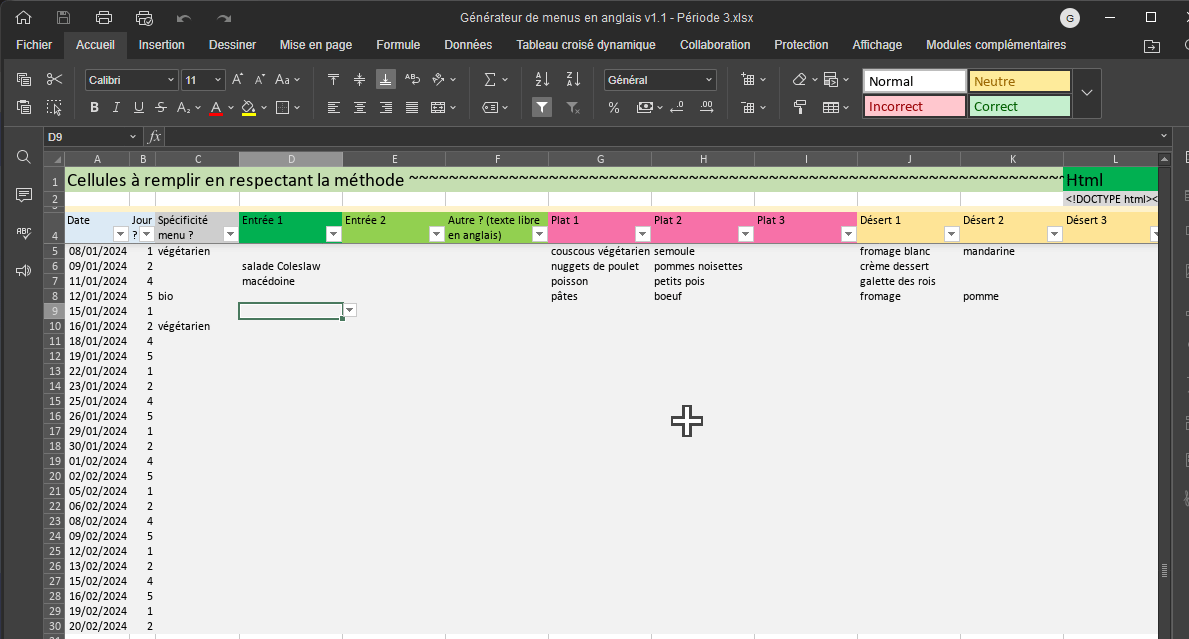Open the search panel in left sidebar
Screen dimensions: 1189x639
click(x=24, y=157)
